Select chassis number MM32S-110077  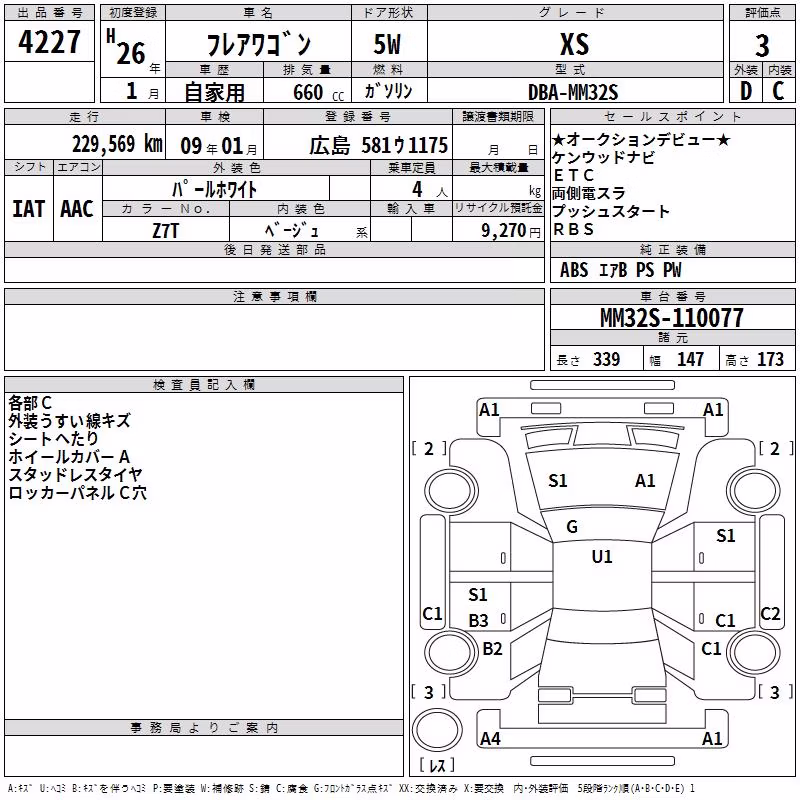pyautogui.click(x=671, y=318)
